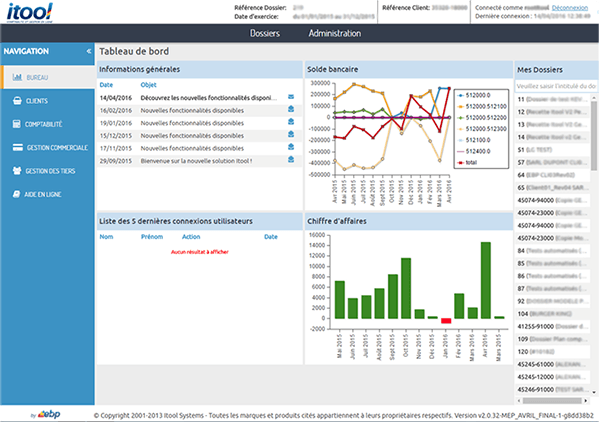600x422 pixels.
Task: Click the itool! logo
Action: tap(35, 18)
